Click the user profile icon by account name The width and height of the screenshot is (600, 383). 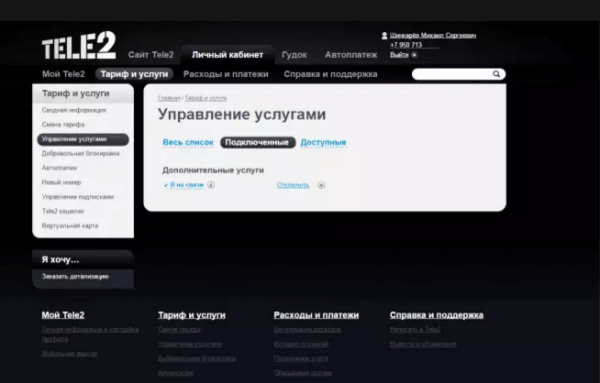tap(384, 36)
